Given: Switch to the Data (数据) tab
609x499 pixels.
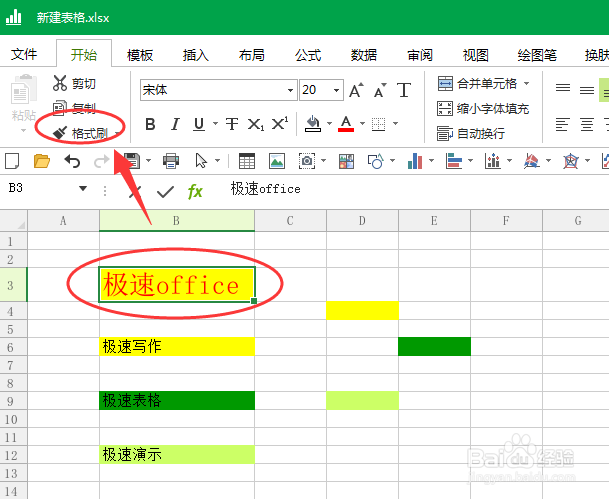Looking at the screenshot, I should pyautogui.click(x=364, y=55).
